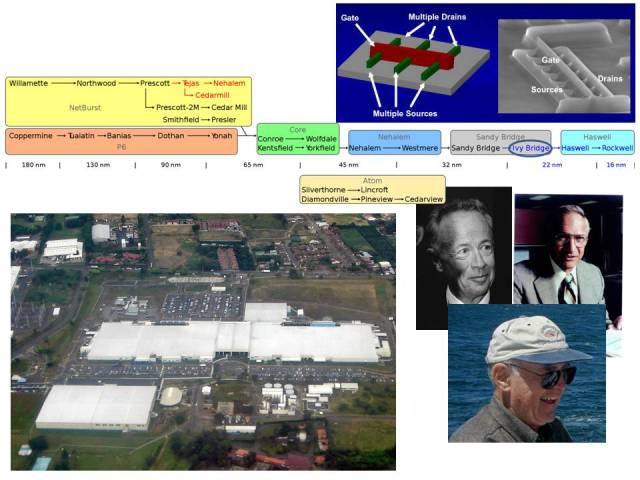The image size is (640, 480).
Task: Open the aerial factory photo
Action: click(x=203, y=341)
